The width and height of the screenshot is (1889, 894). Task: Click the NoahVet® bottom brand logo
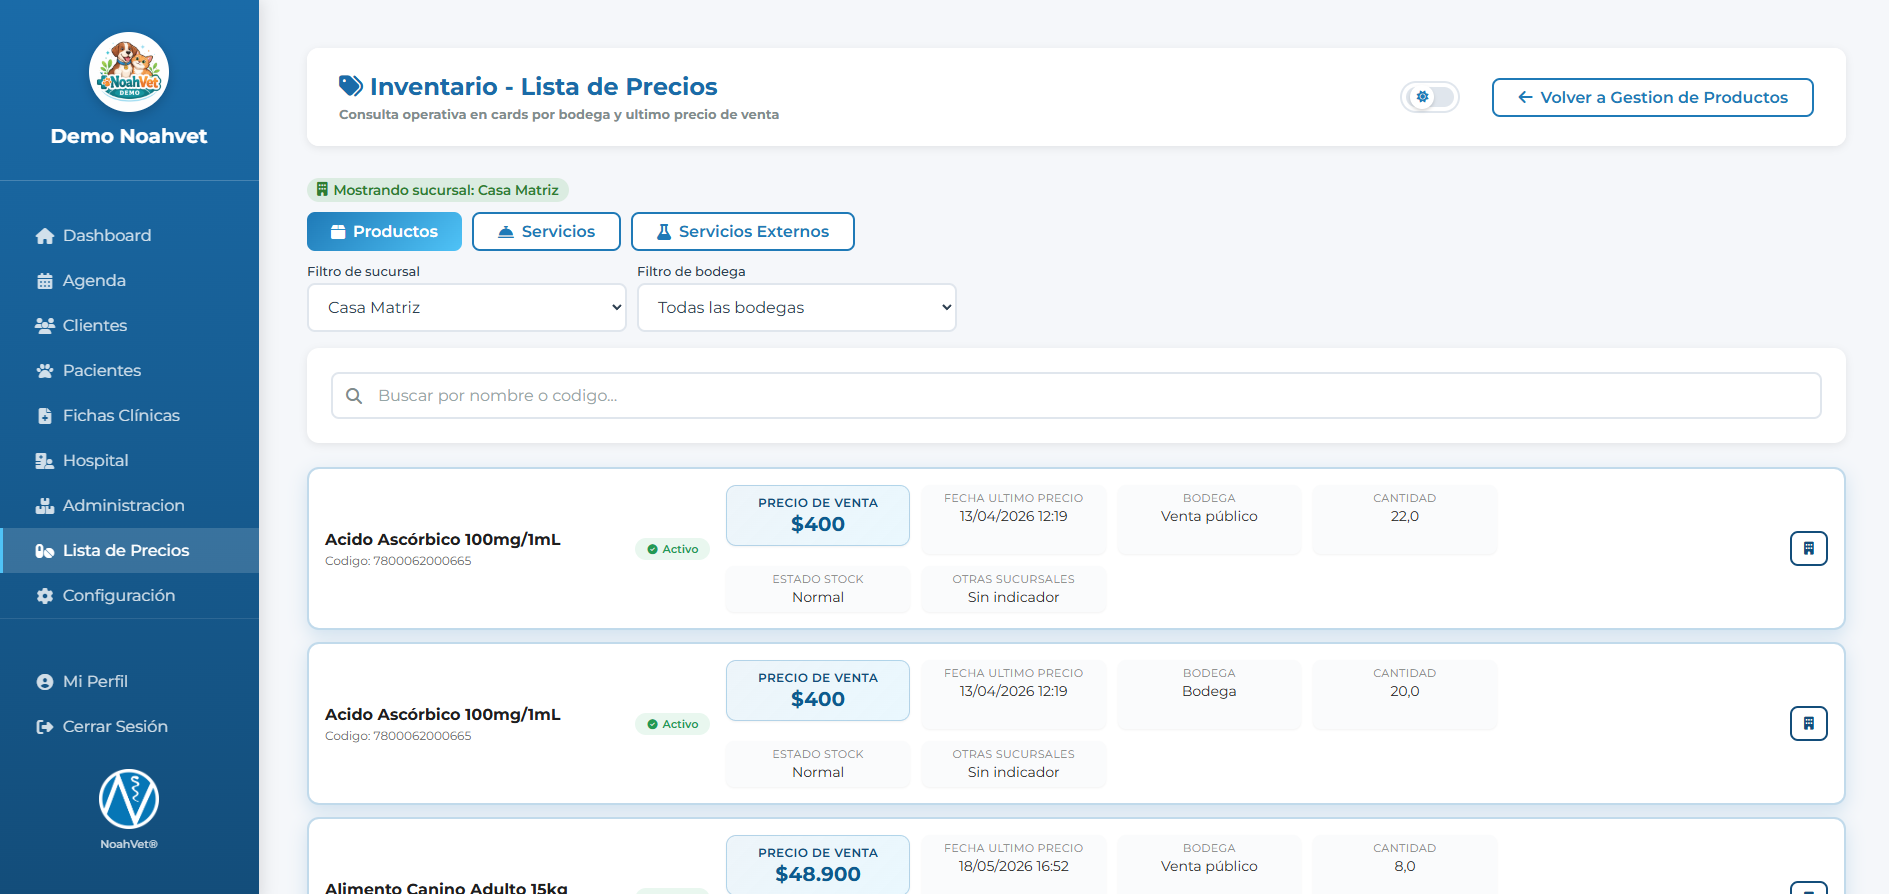point(129,799)
